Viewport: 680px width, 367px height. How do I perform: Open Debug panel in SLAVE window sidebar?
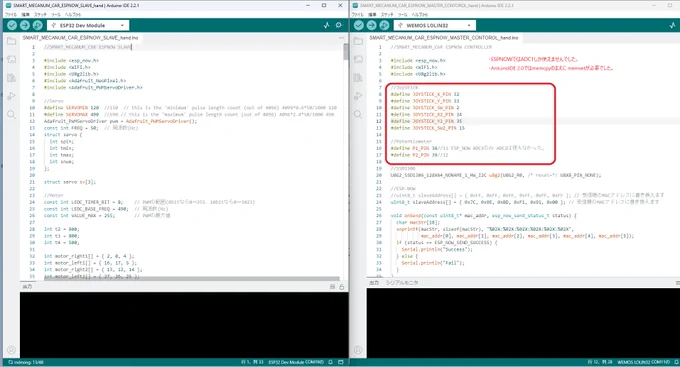point(11,96)
